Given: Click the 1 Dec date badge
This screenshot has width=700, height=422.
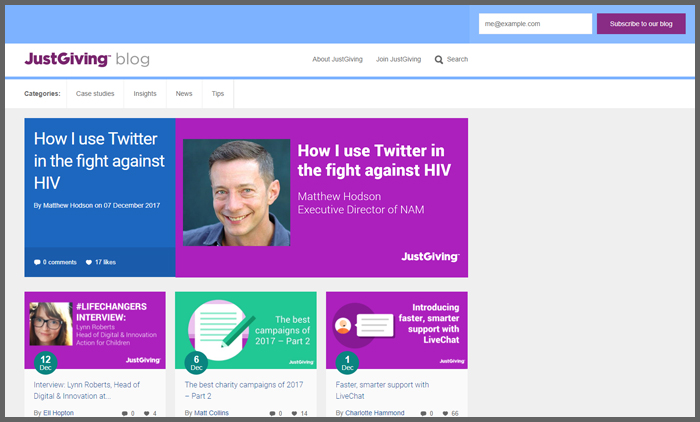Looking at the screenshot, I should coord(347,363).
